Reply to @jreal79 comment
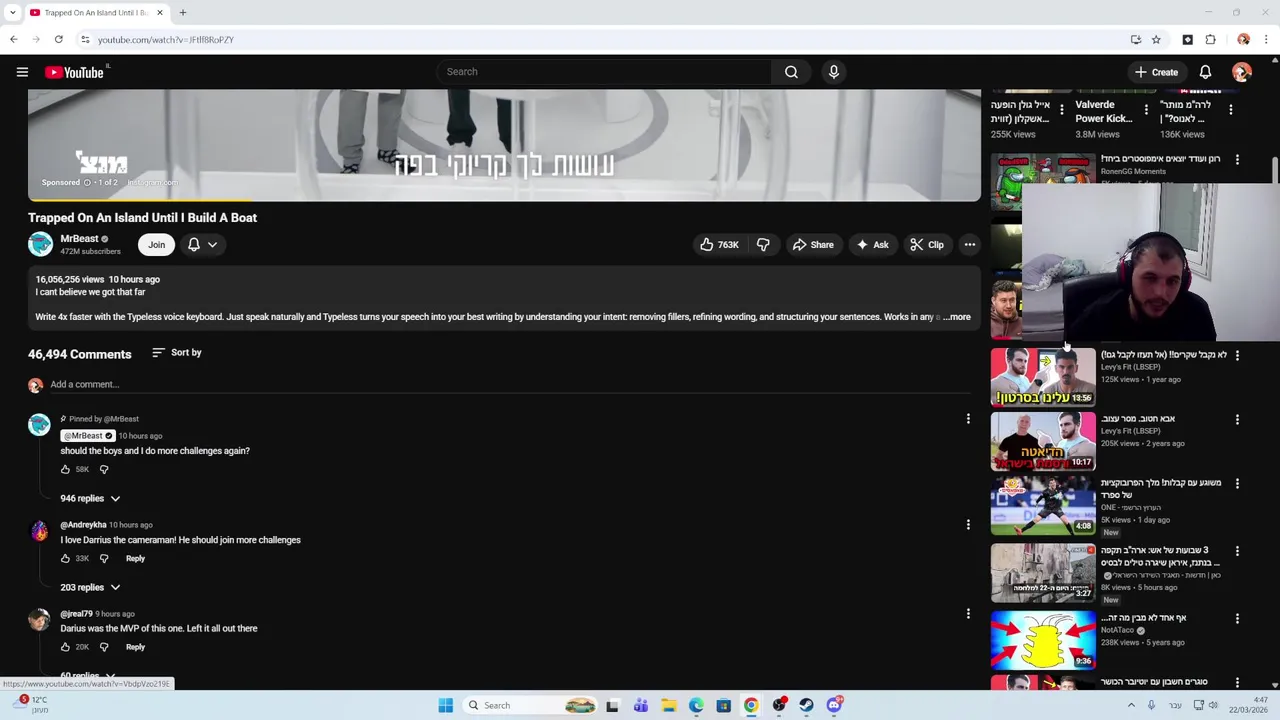Image resolution: width=1280 pixels, height=720 pixels. [135, 647]
